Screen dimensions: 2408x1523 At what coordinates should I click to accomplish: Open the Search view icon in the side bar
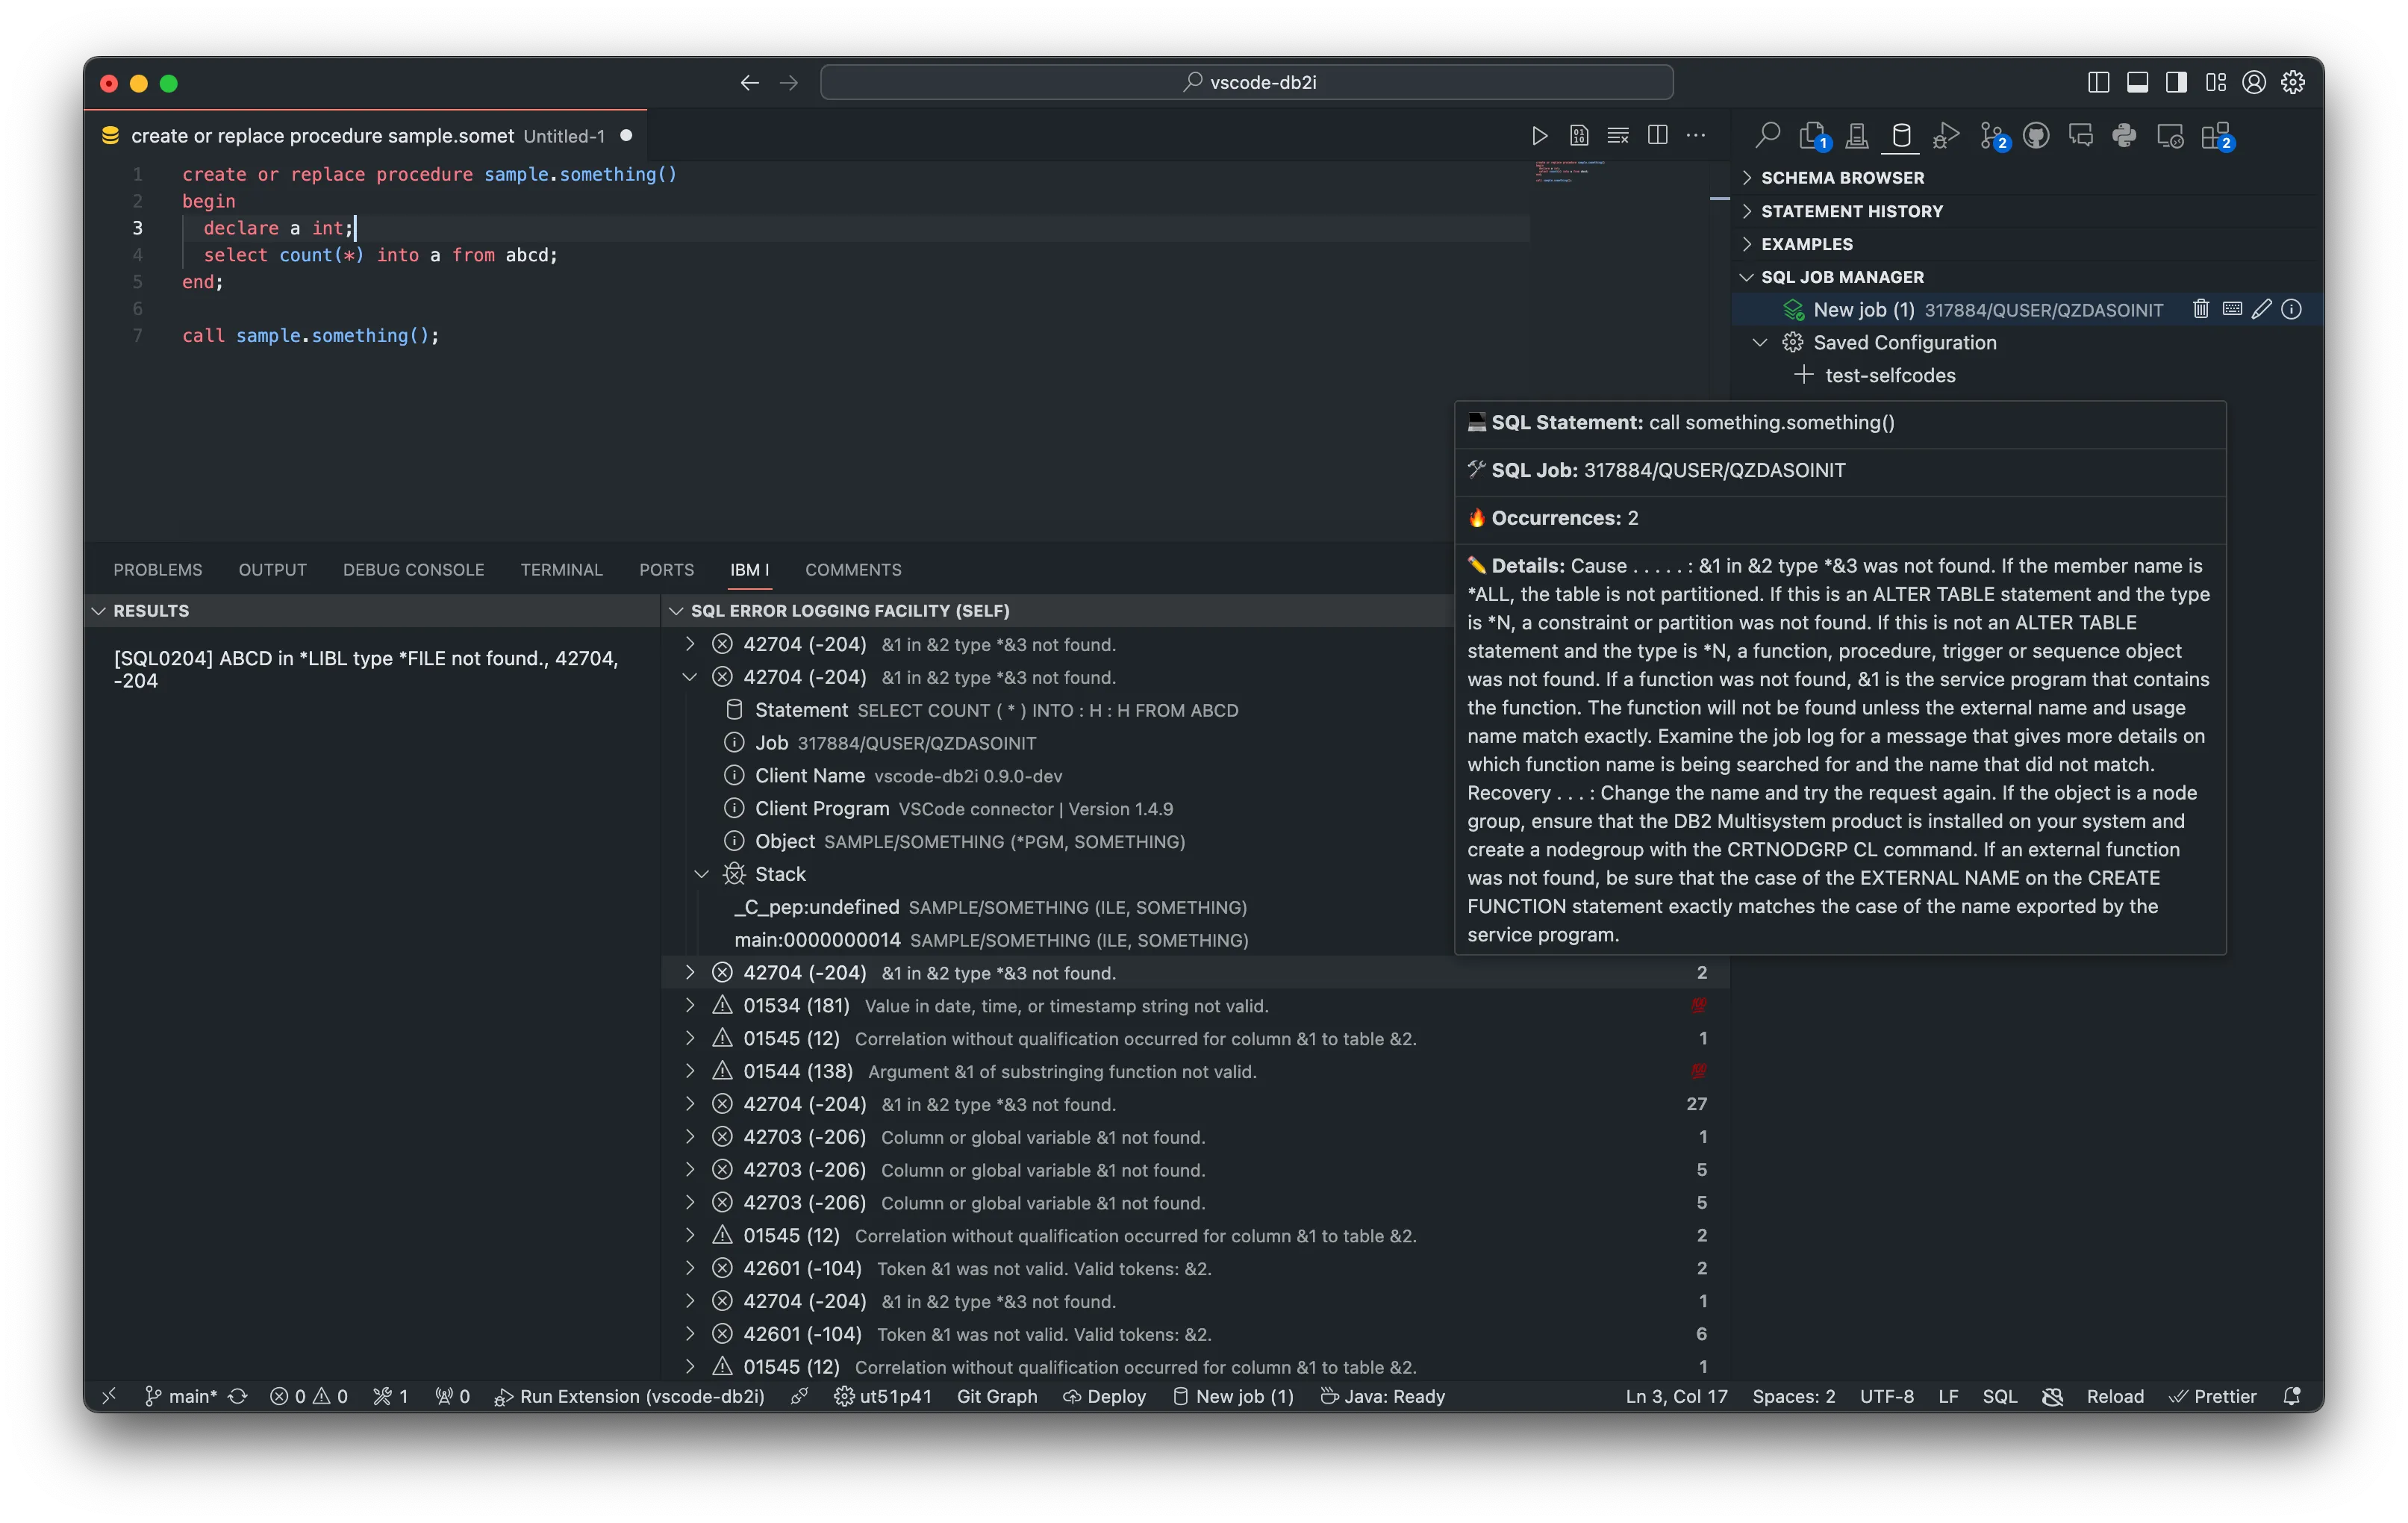pos(1768,135)
